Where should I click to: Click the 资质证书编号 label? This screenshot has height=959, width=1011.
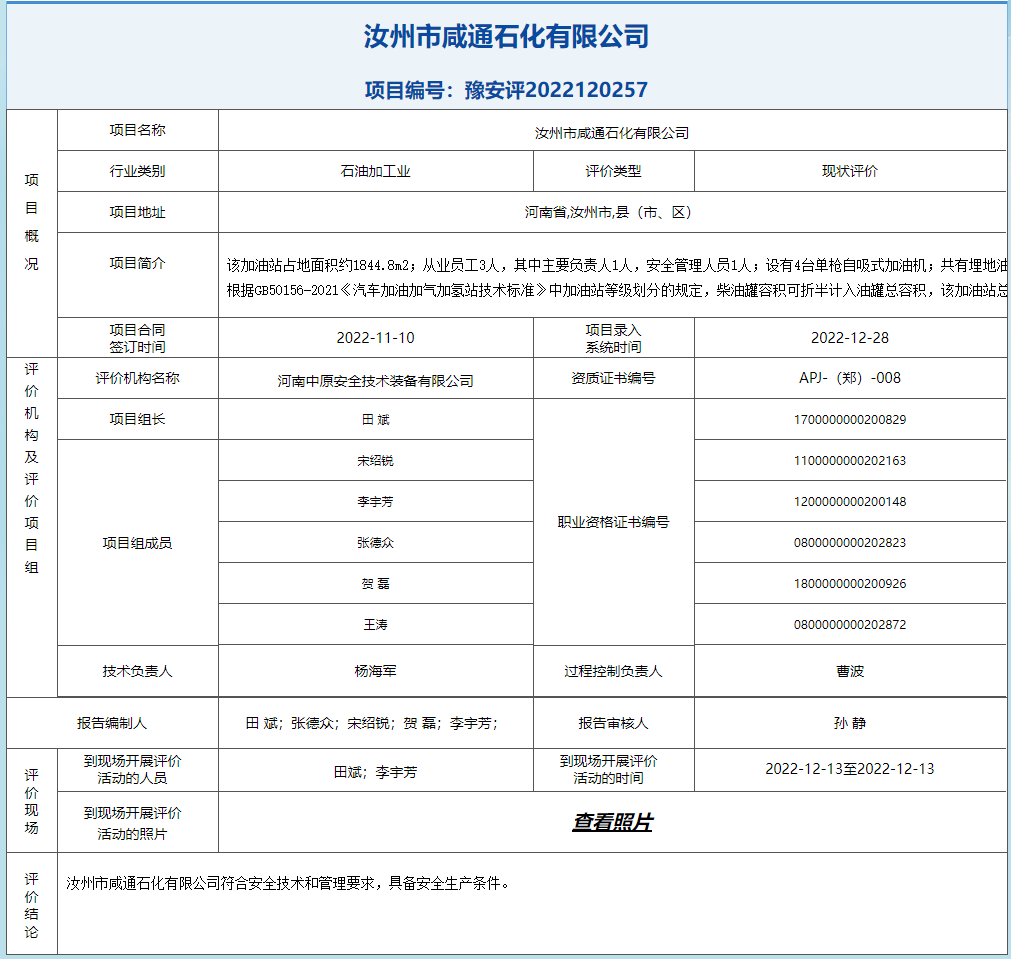click(x=613, y=378)
